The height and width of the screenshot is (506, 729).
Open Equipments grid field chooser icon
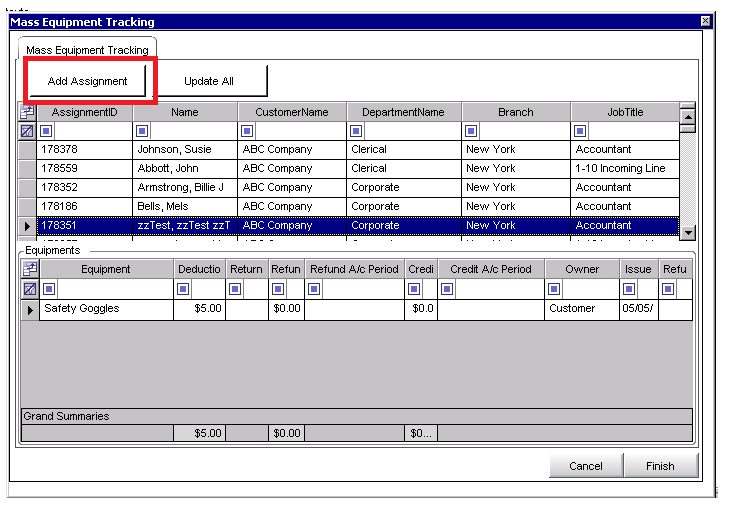30,269
